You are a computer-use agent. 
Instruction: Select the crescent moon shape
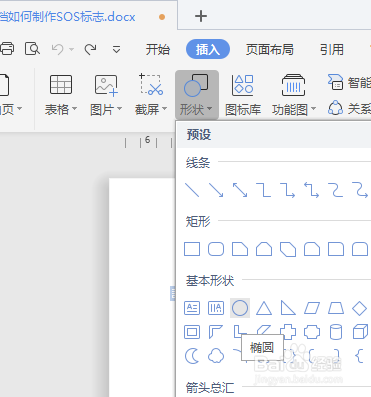(192, 356)
